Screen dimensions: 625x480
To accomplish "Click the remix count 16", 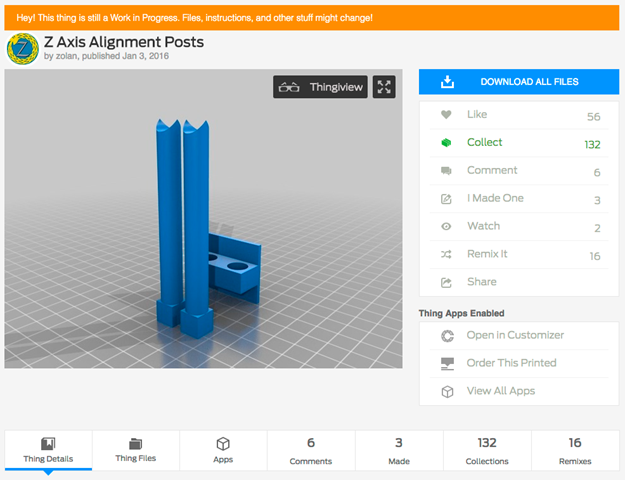I will point(595,256).
